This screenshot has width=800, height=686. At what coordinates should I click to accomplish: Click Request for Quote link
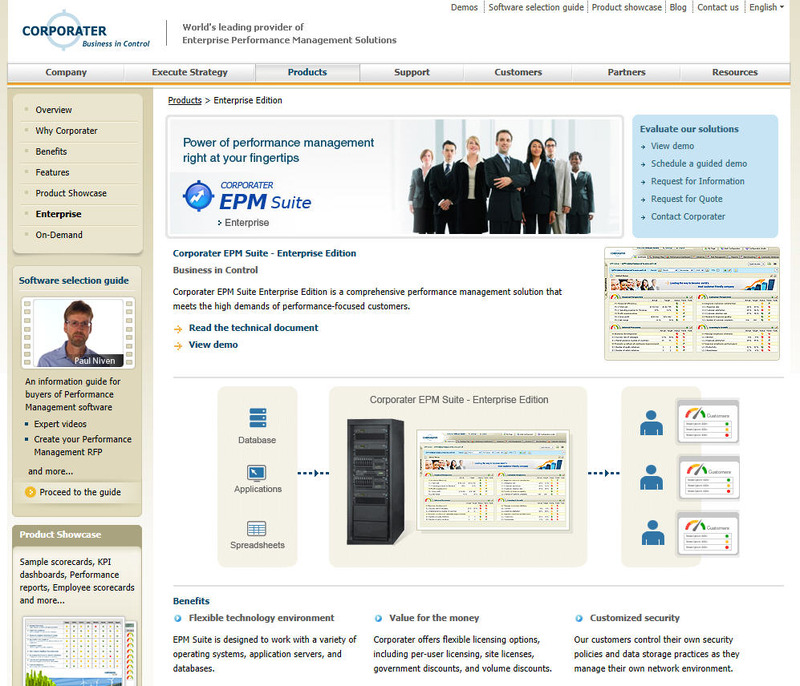pos(686,199)
